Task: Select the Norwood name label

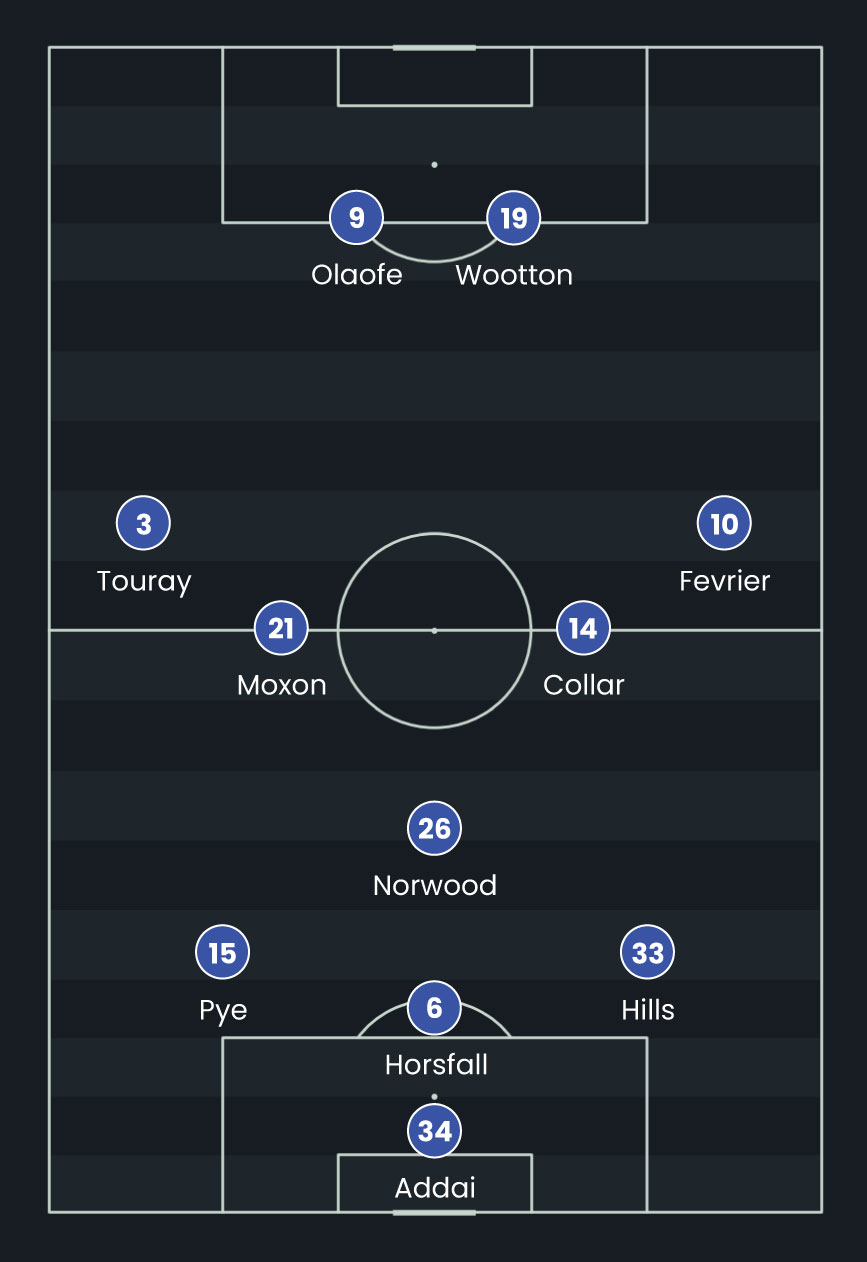Action: point(434,886)
